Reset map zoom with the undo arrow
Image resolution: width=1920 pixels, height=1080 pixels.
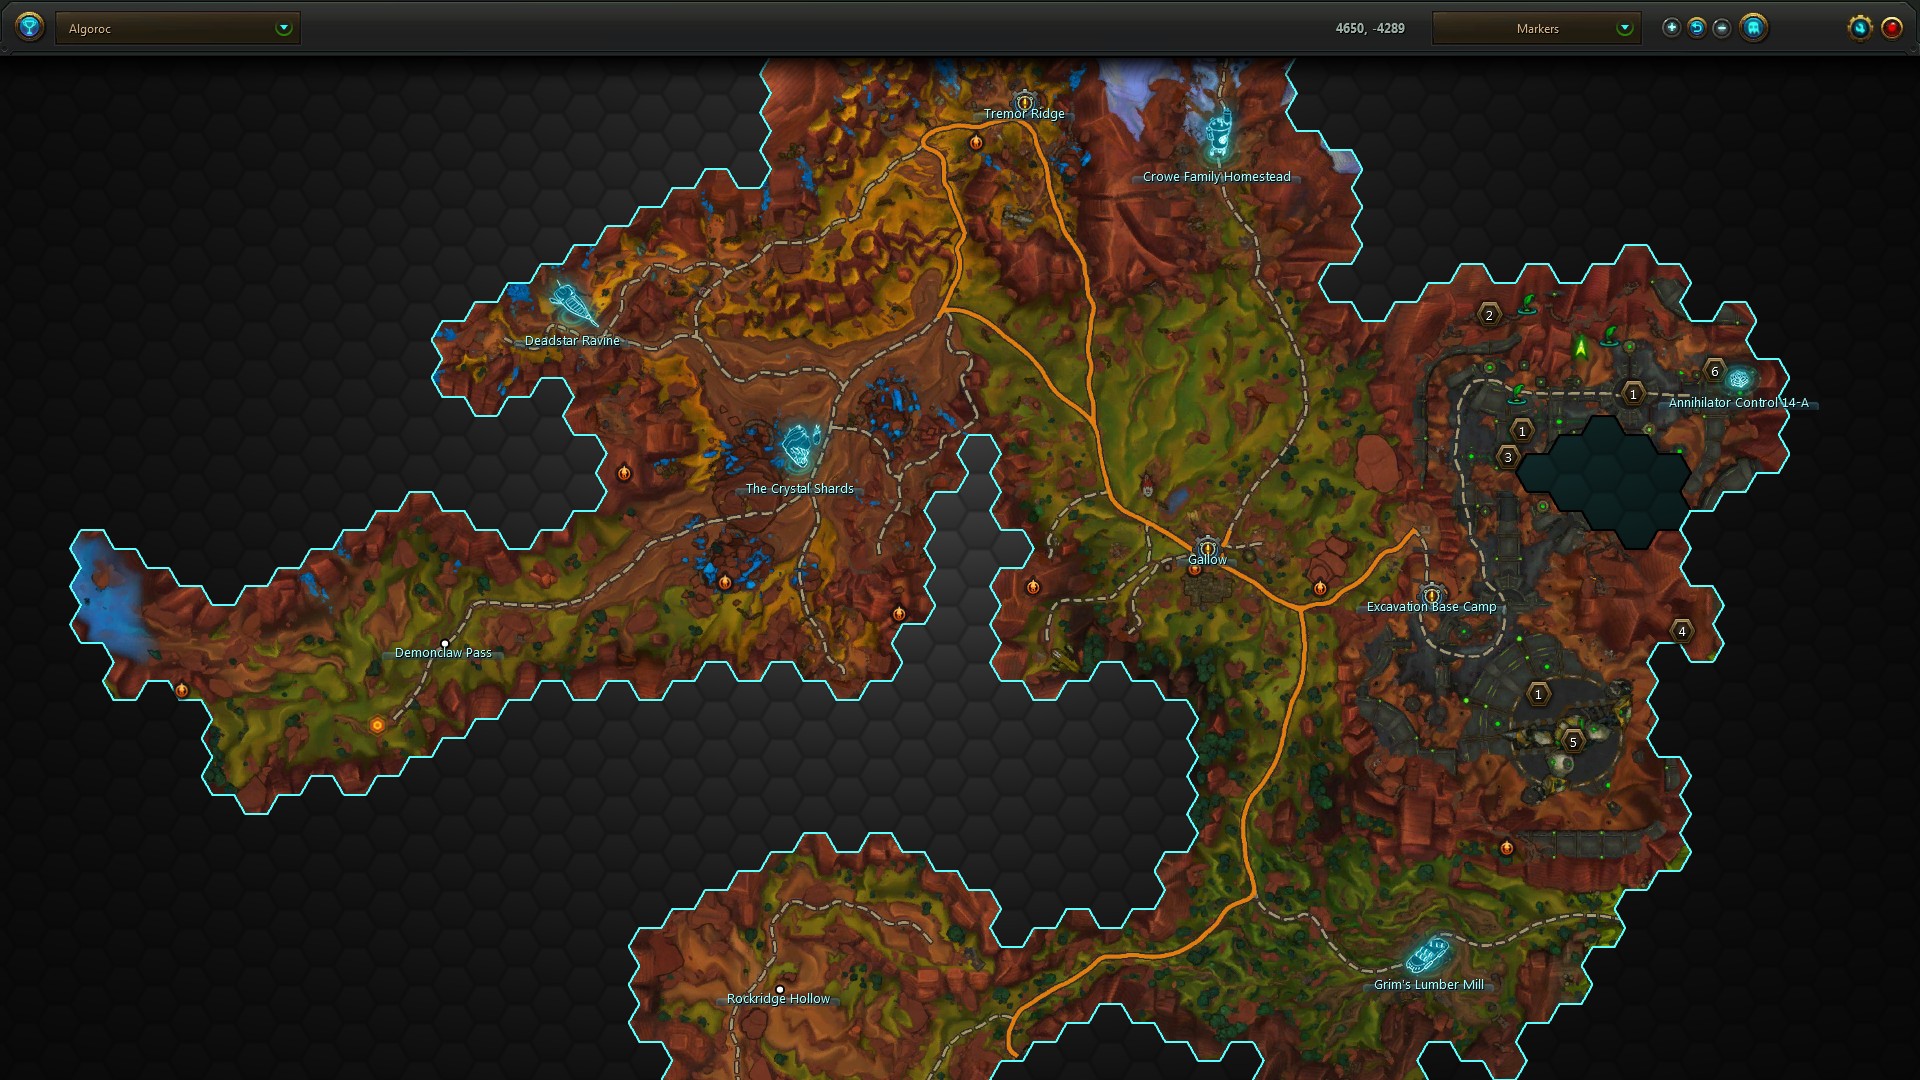point(1697,28)
